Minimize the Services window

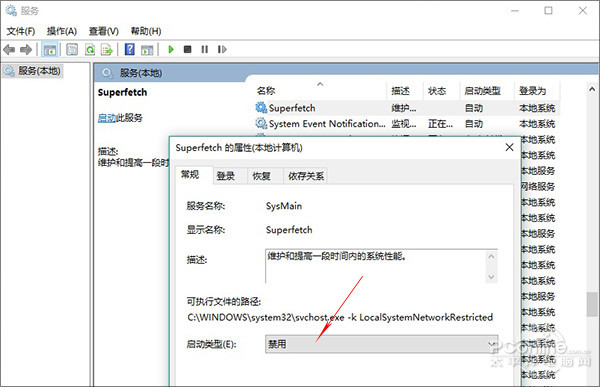click(x=515, y=11)
